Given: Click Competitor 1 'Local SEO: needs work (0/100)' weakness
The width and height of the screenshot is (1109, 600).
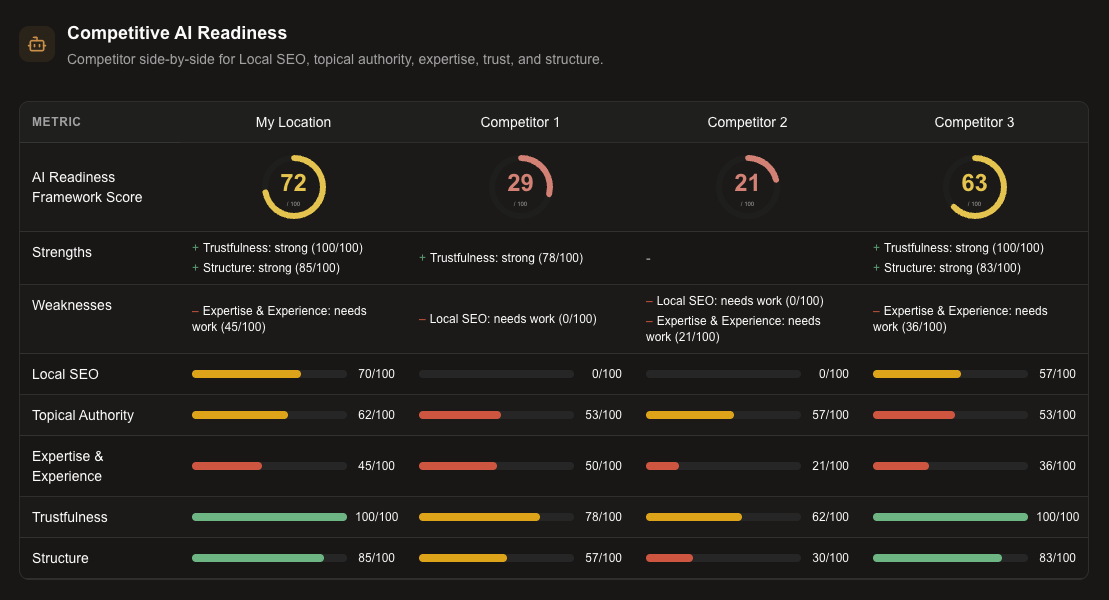Looking at the screenshot, I should [508, 319].
